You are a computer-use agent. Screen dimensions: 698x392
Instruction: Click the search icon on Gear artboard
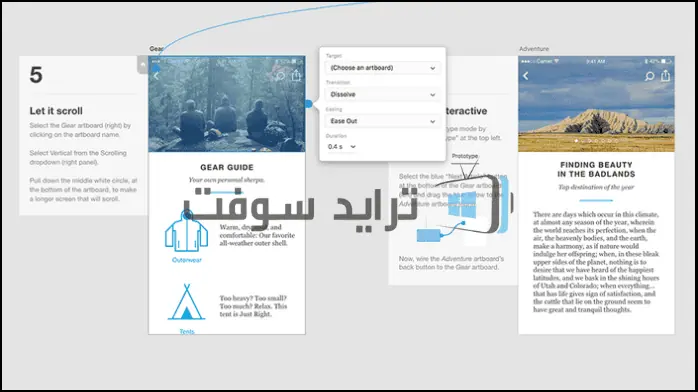(x=280, y=76)
